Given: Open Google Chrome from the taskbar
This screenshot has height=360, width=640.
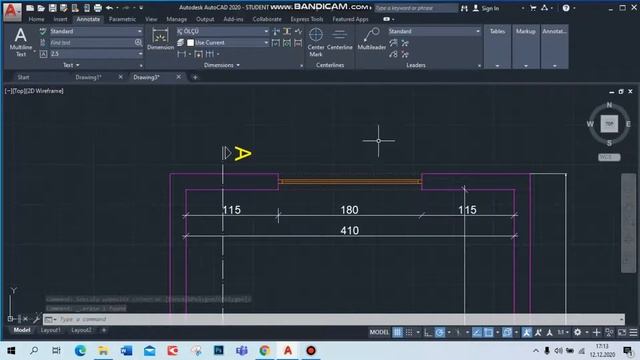Looking at the screenshot, I should [x=264, y=351].
